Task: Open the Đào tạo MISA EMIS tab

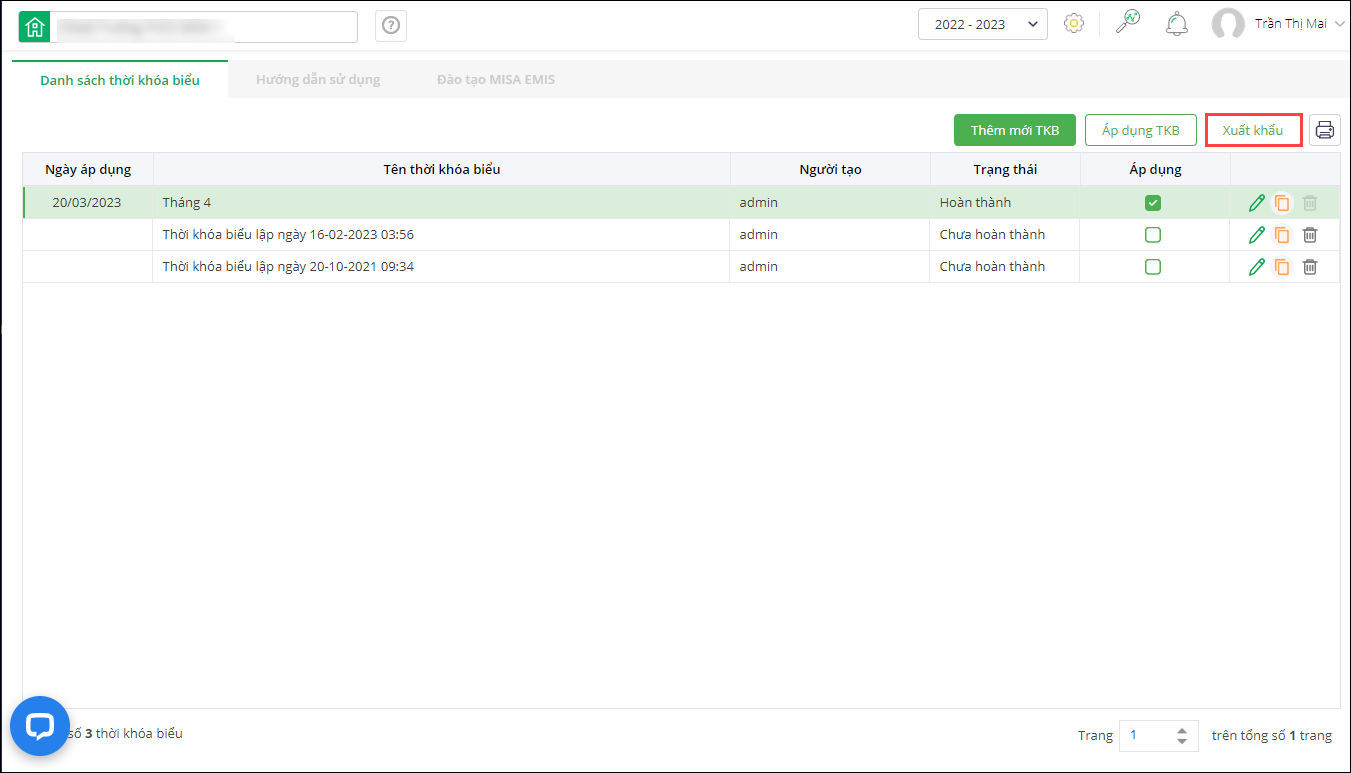Action: coord(496,79)
